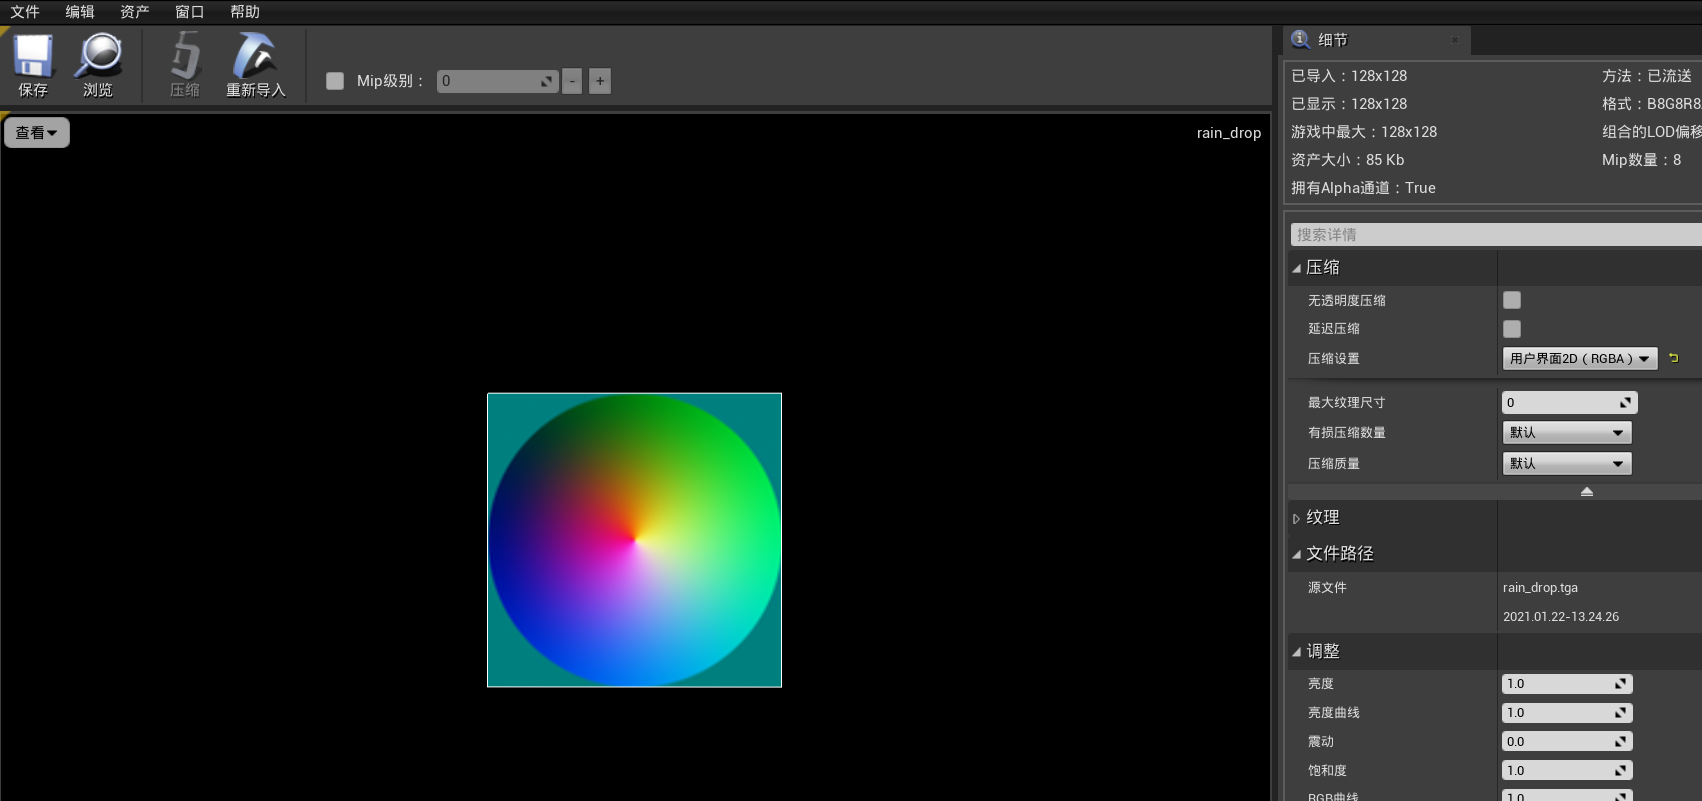Screen dimensions: 1702x801
Task: Open the 资产 menu
Action: [x=135, y=12]
